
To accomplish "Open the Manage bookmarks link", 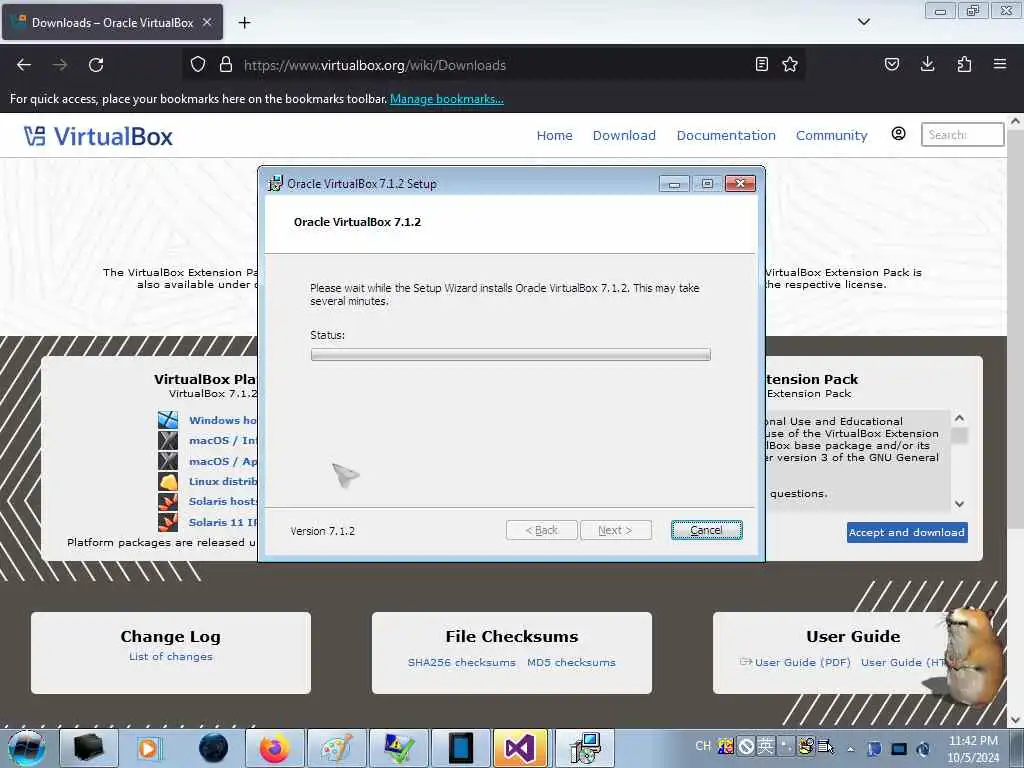I will (447, 99).
